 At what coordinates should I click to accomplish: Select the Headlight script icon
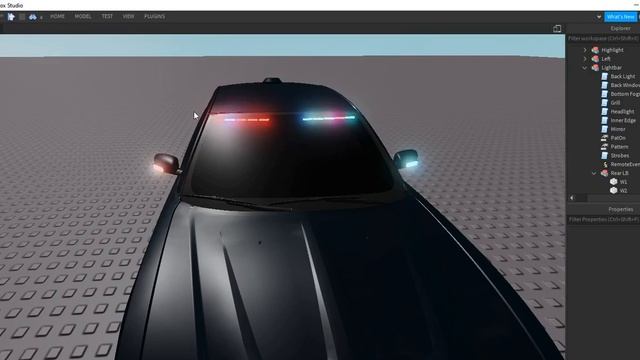604,111
